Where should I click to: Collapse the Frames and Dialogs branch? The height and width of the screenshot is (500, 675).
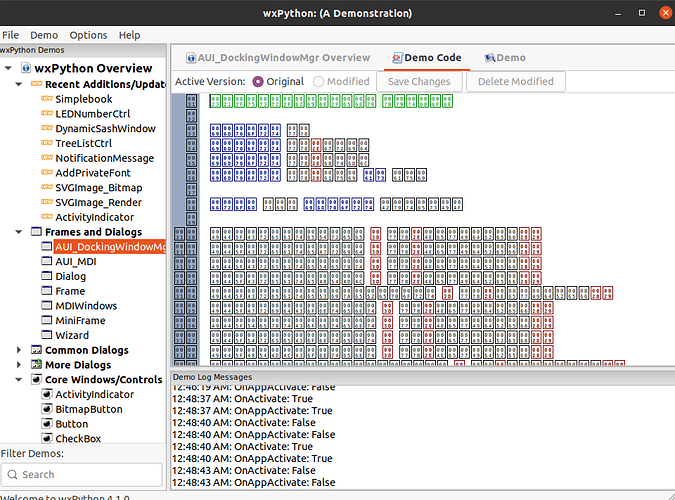(x=19, y=232)
